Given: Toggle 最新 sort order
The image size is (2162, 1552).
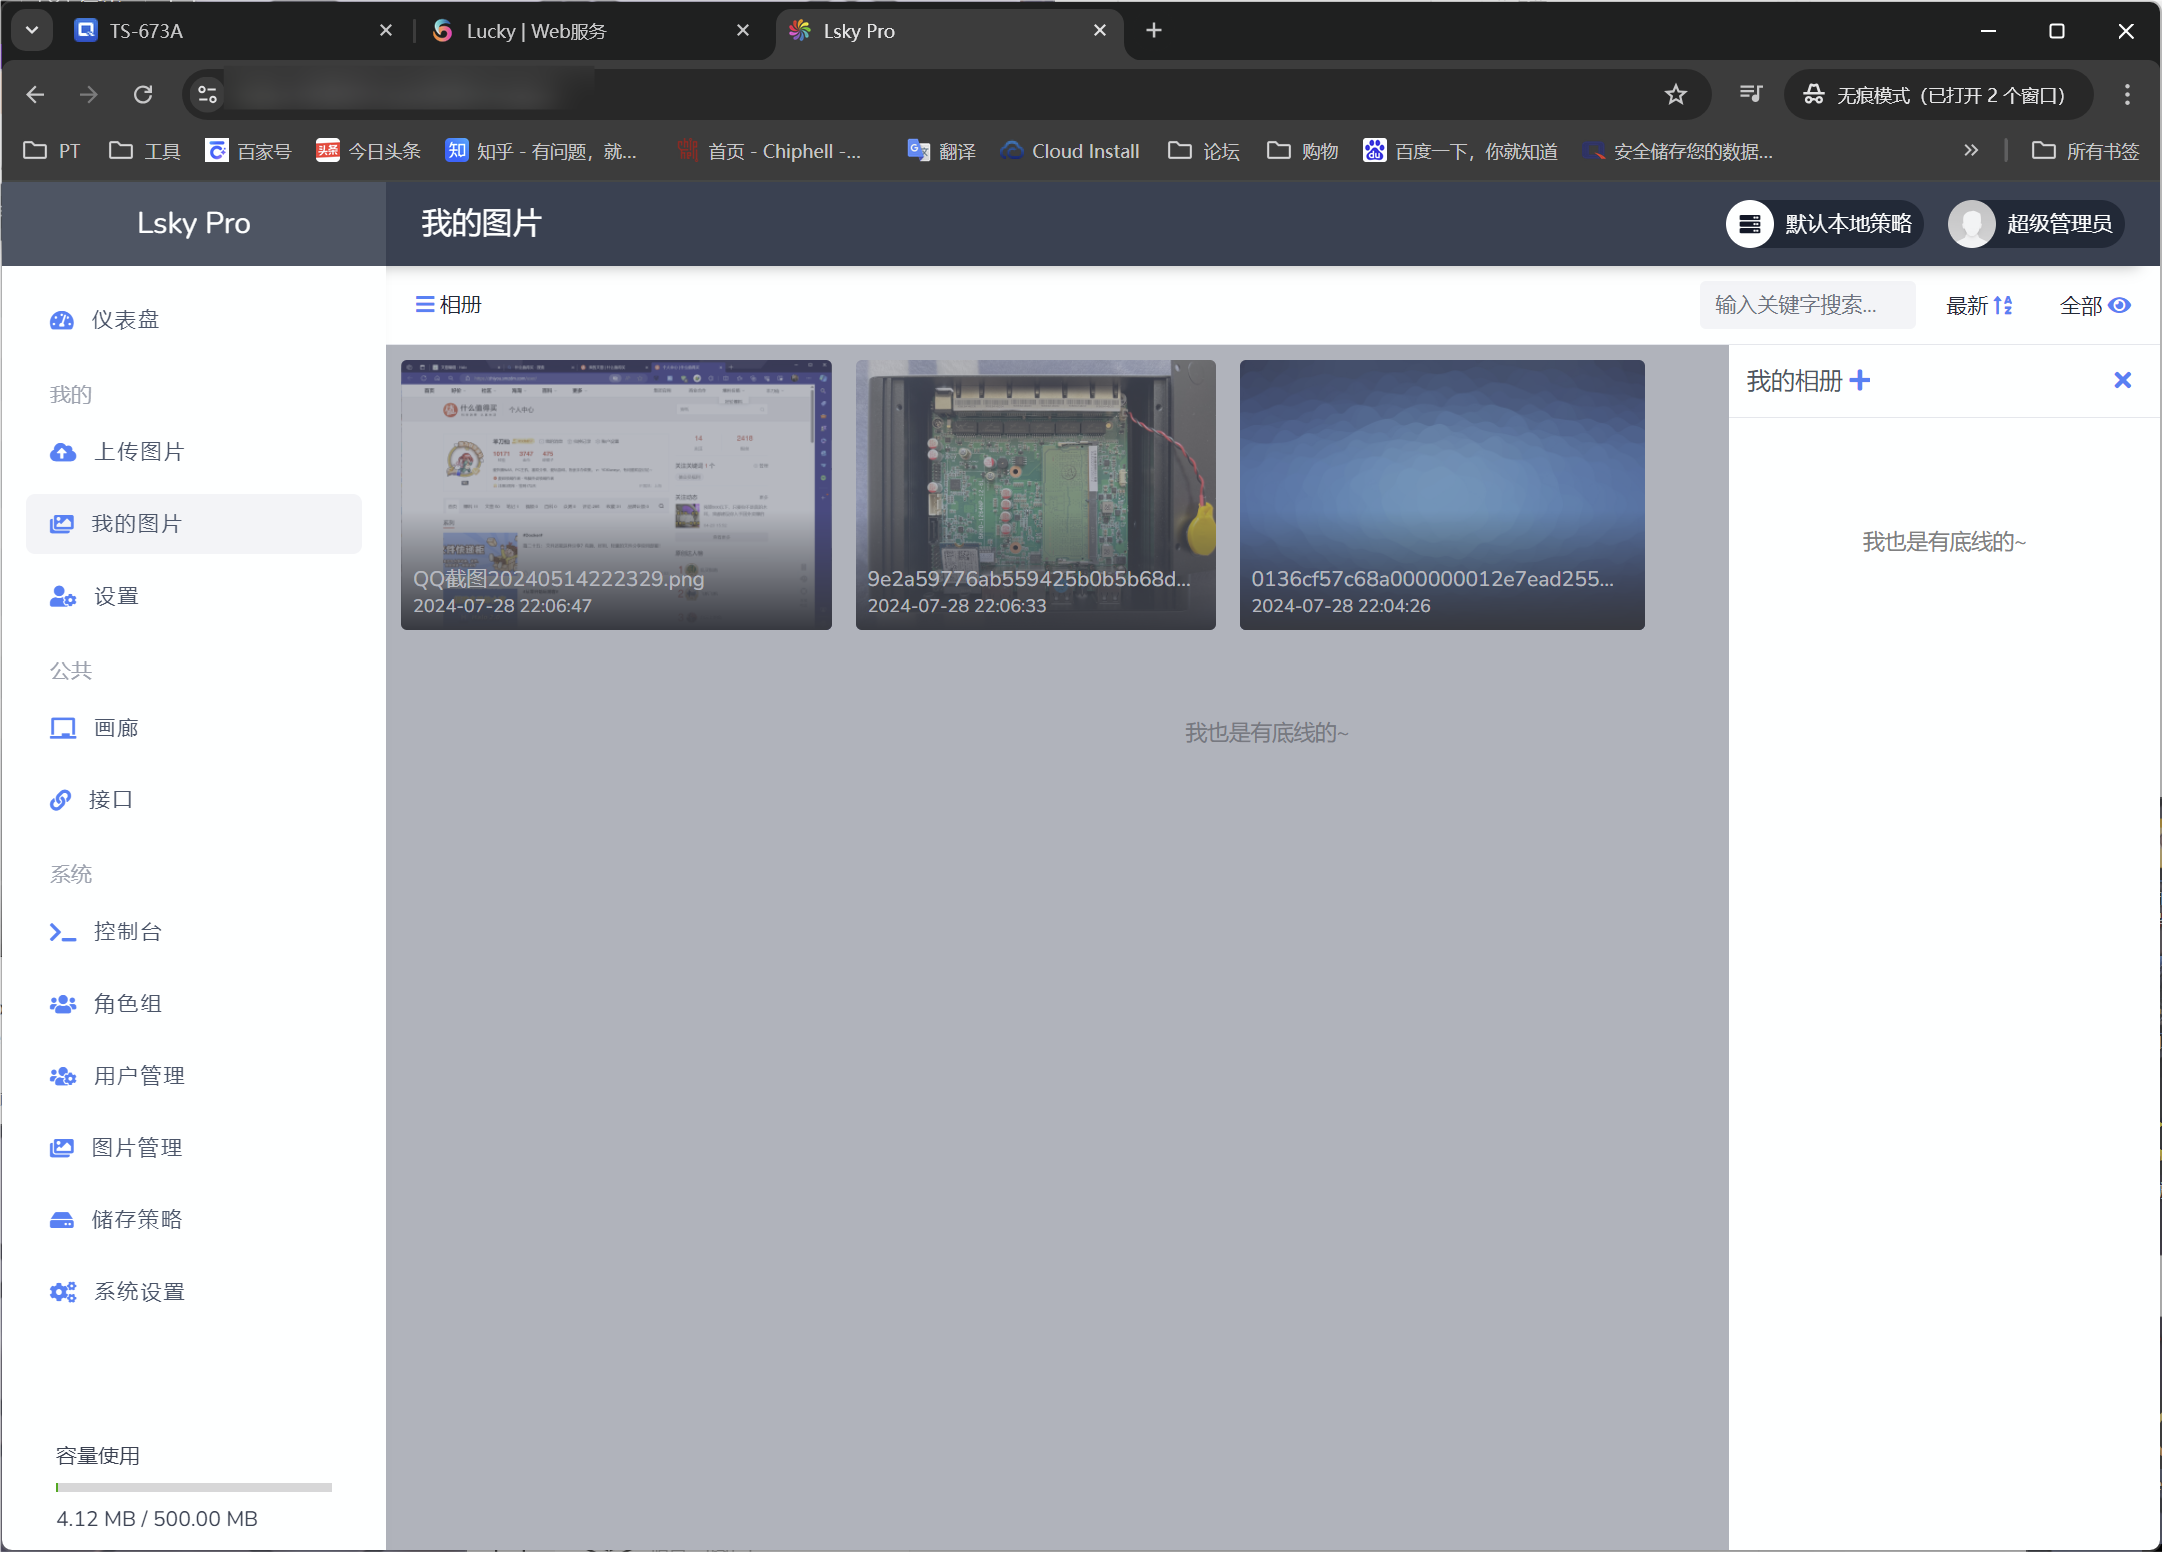Looking at the screenshot, I should 1979,305.
